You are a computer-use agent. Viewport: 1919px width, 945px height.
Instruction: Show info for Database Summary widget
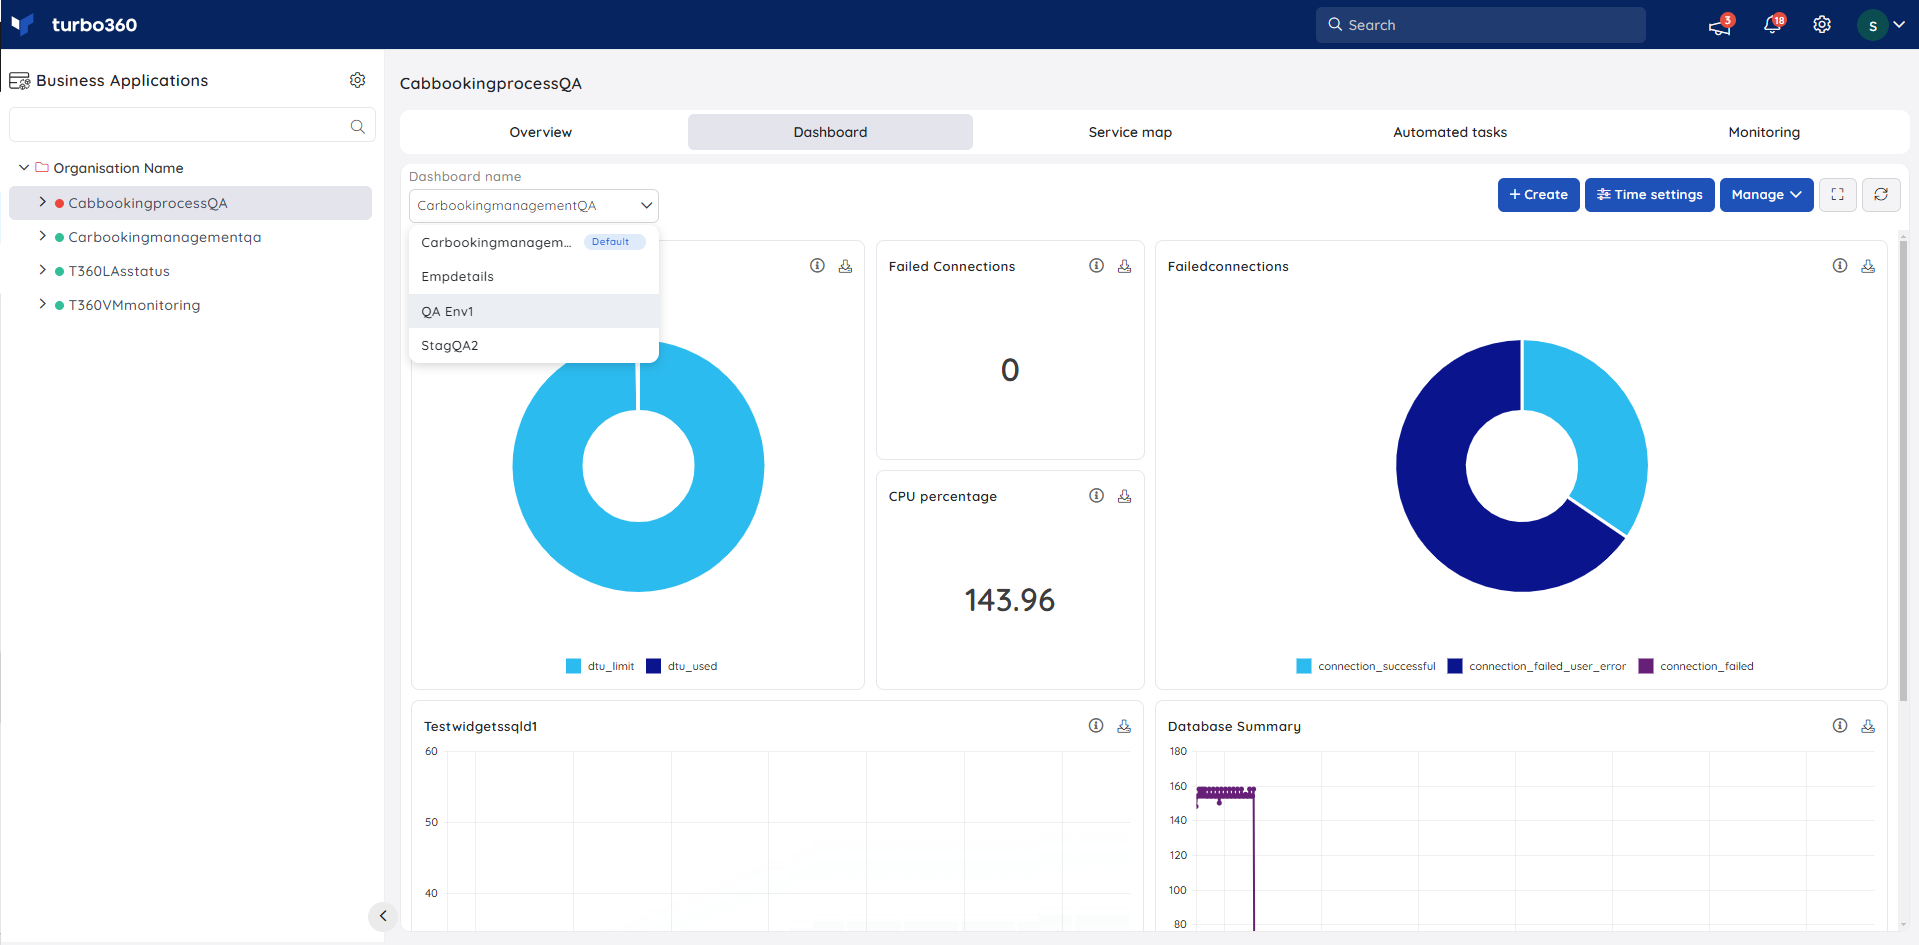tap(1840, 726)
